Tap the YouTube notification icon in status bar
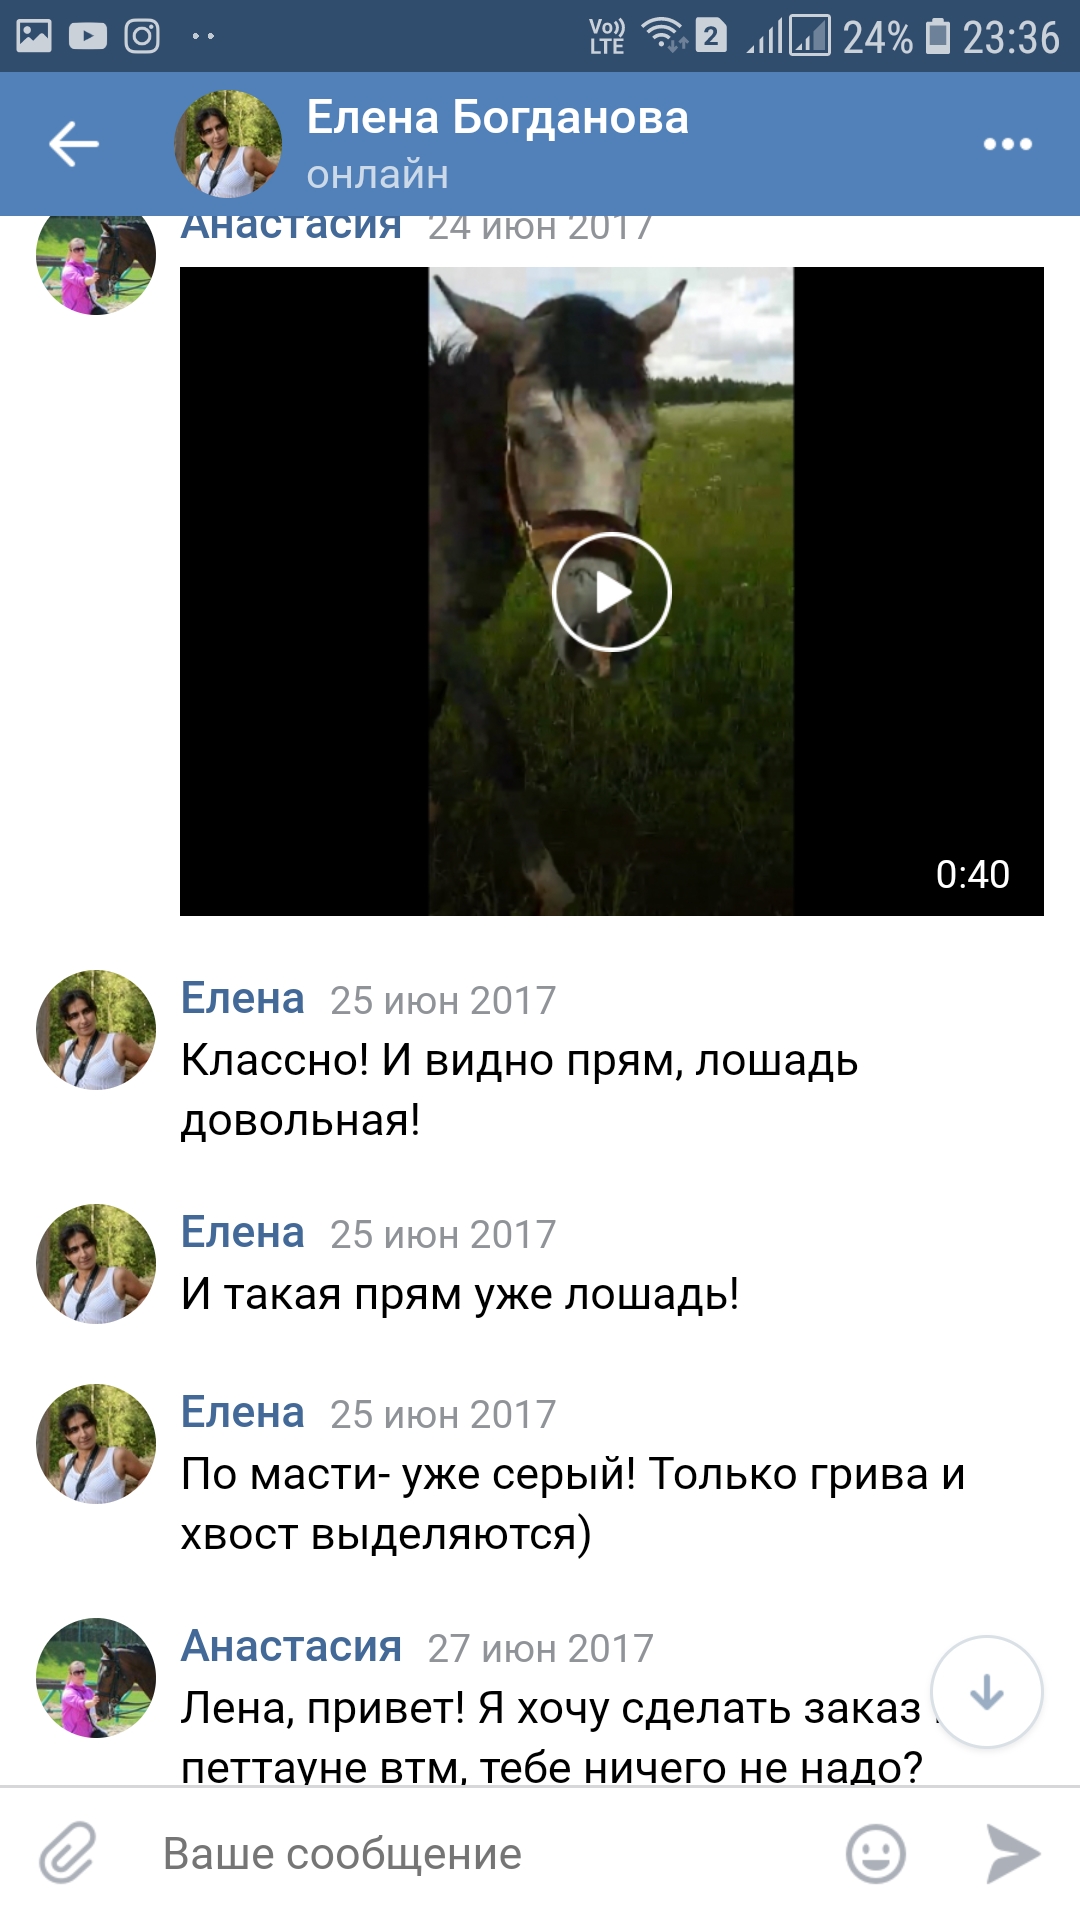The height and width of the screenshot is (1920, 1080). (x=88, y=37)
